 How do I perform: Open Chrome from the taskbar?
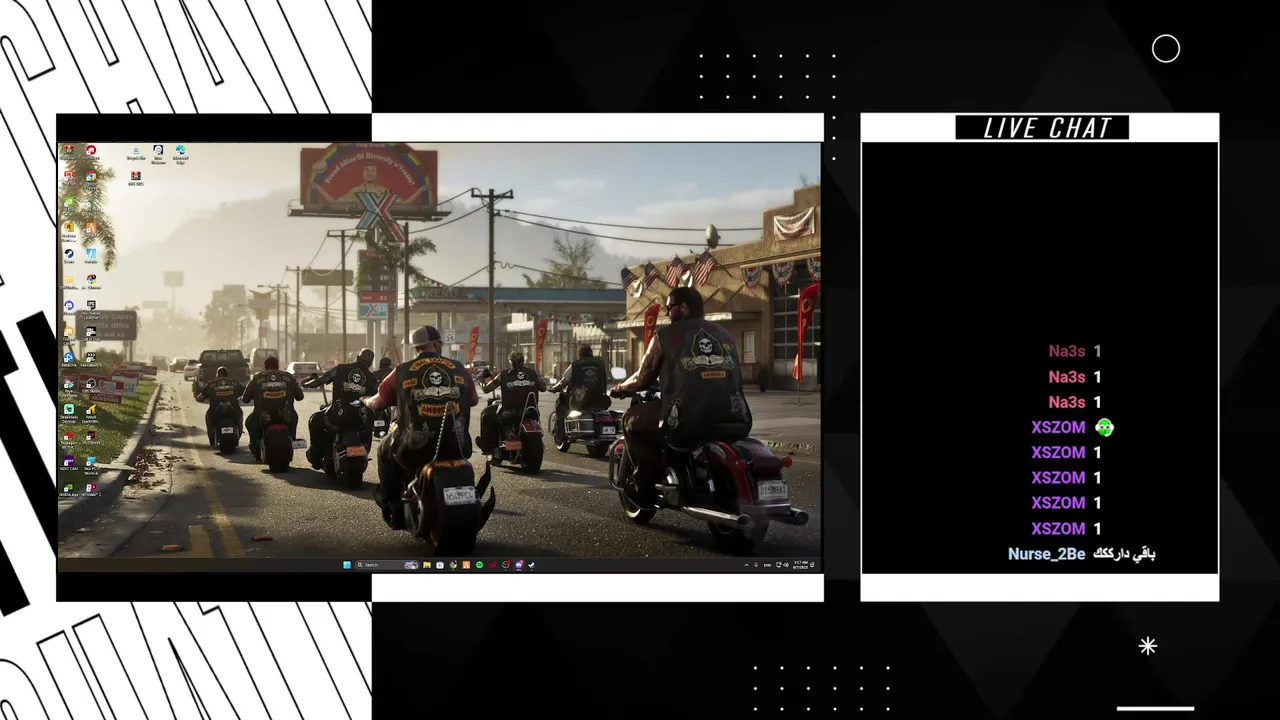[x=453, y=565]
